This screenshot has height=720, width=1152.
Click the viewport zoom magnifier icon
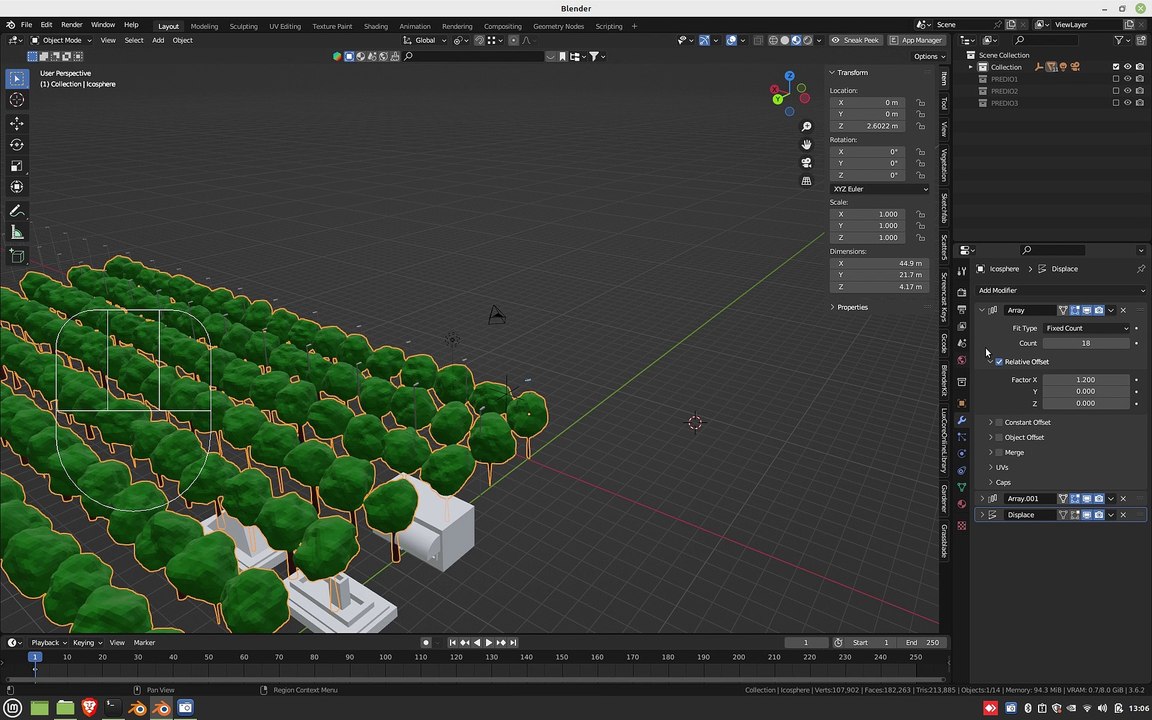(x=806, y=127)
